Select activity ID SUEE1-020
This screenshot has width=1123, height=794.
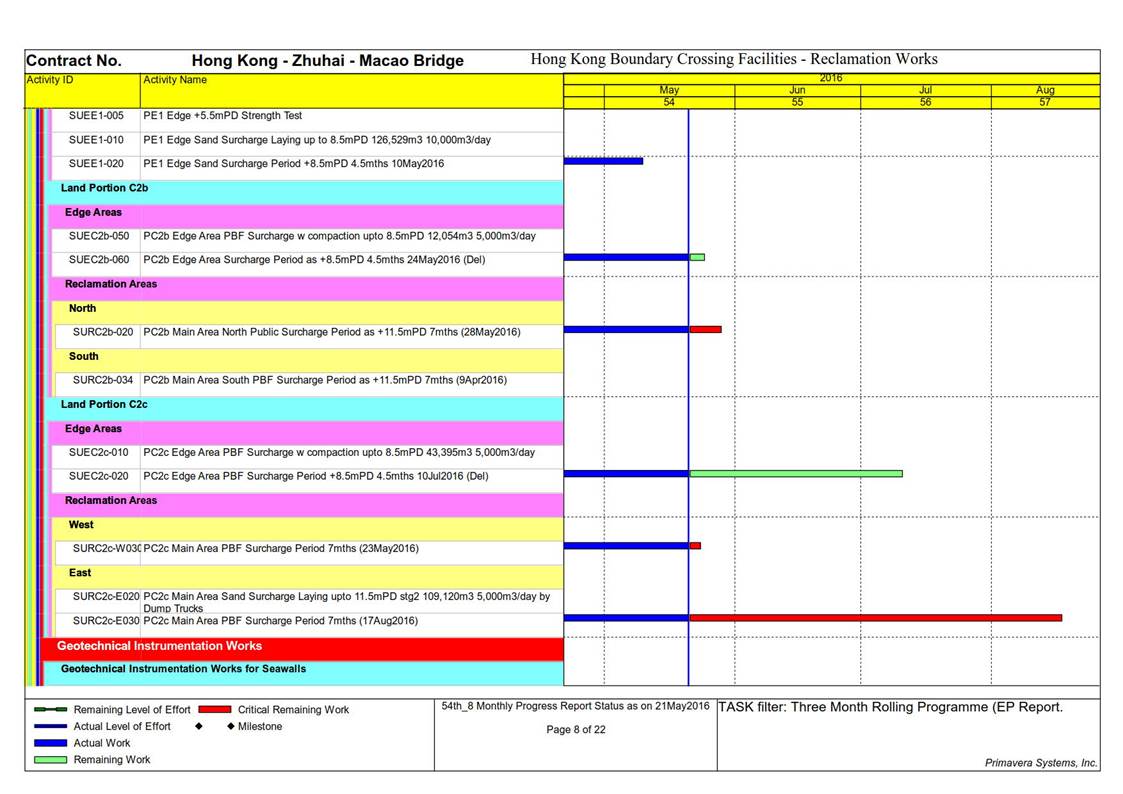[x=96, y=163]
